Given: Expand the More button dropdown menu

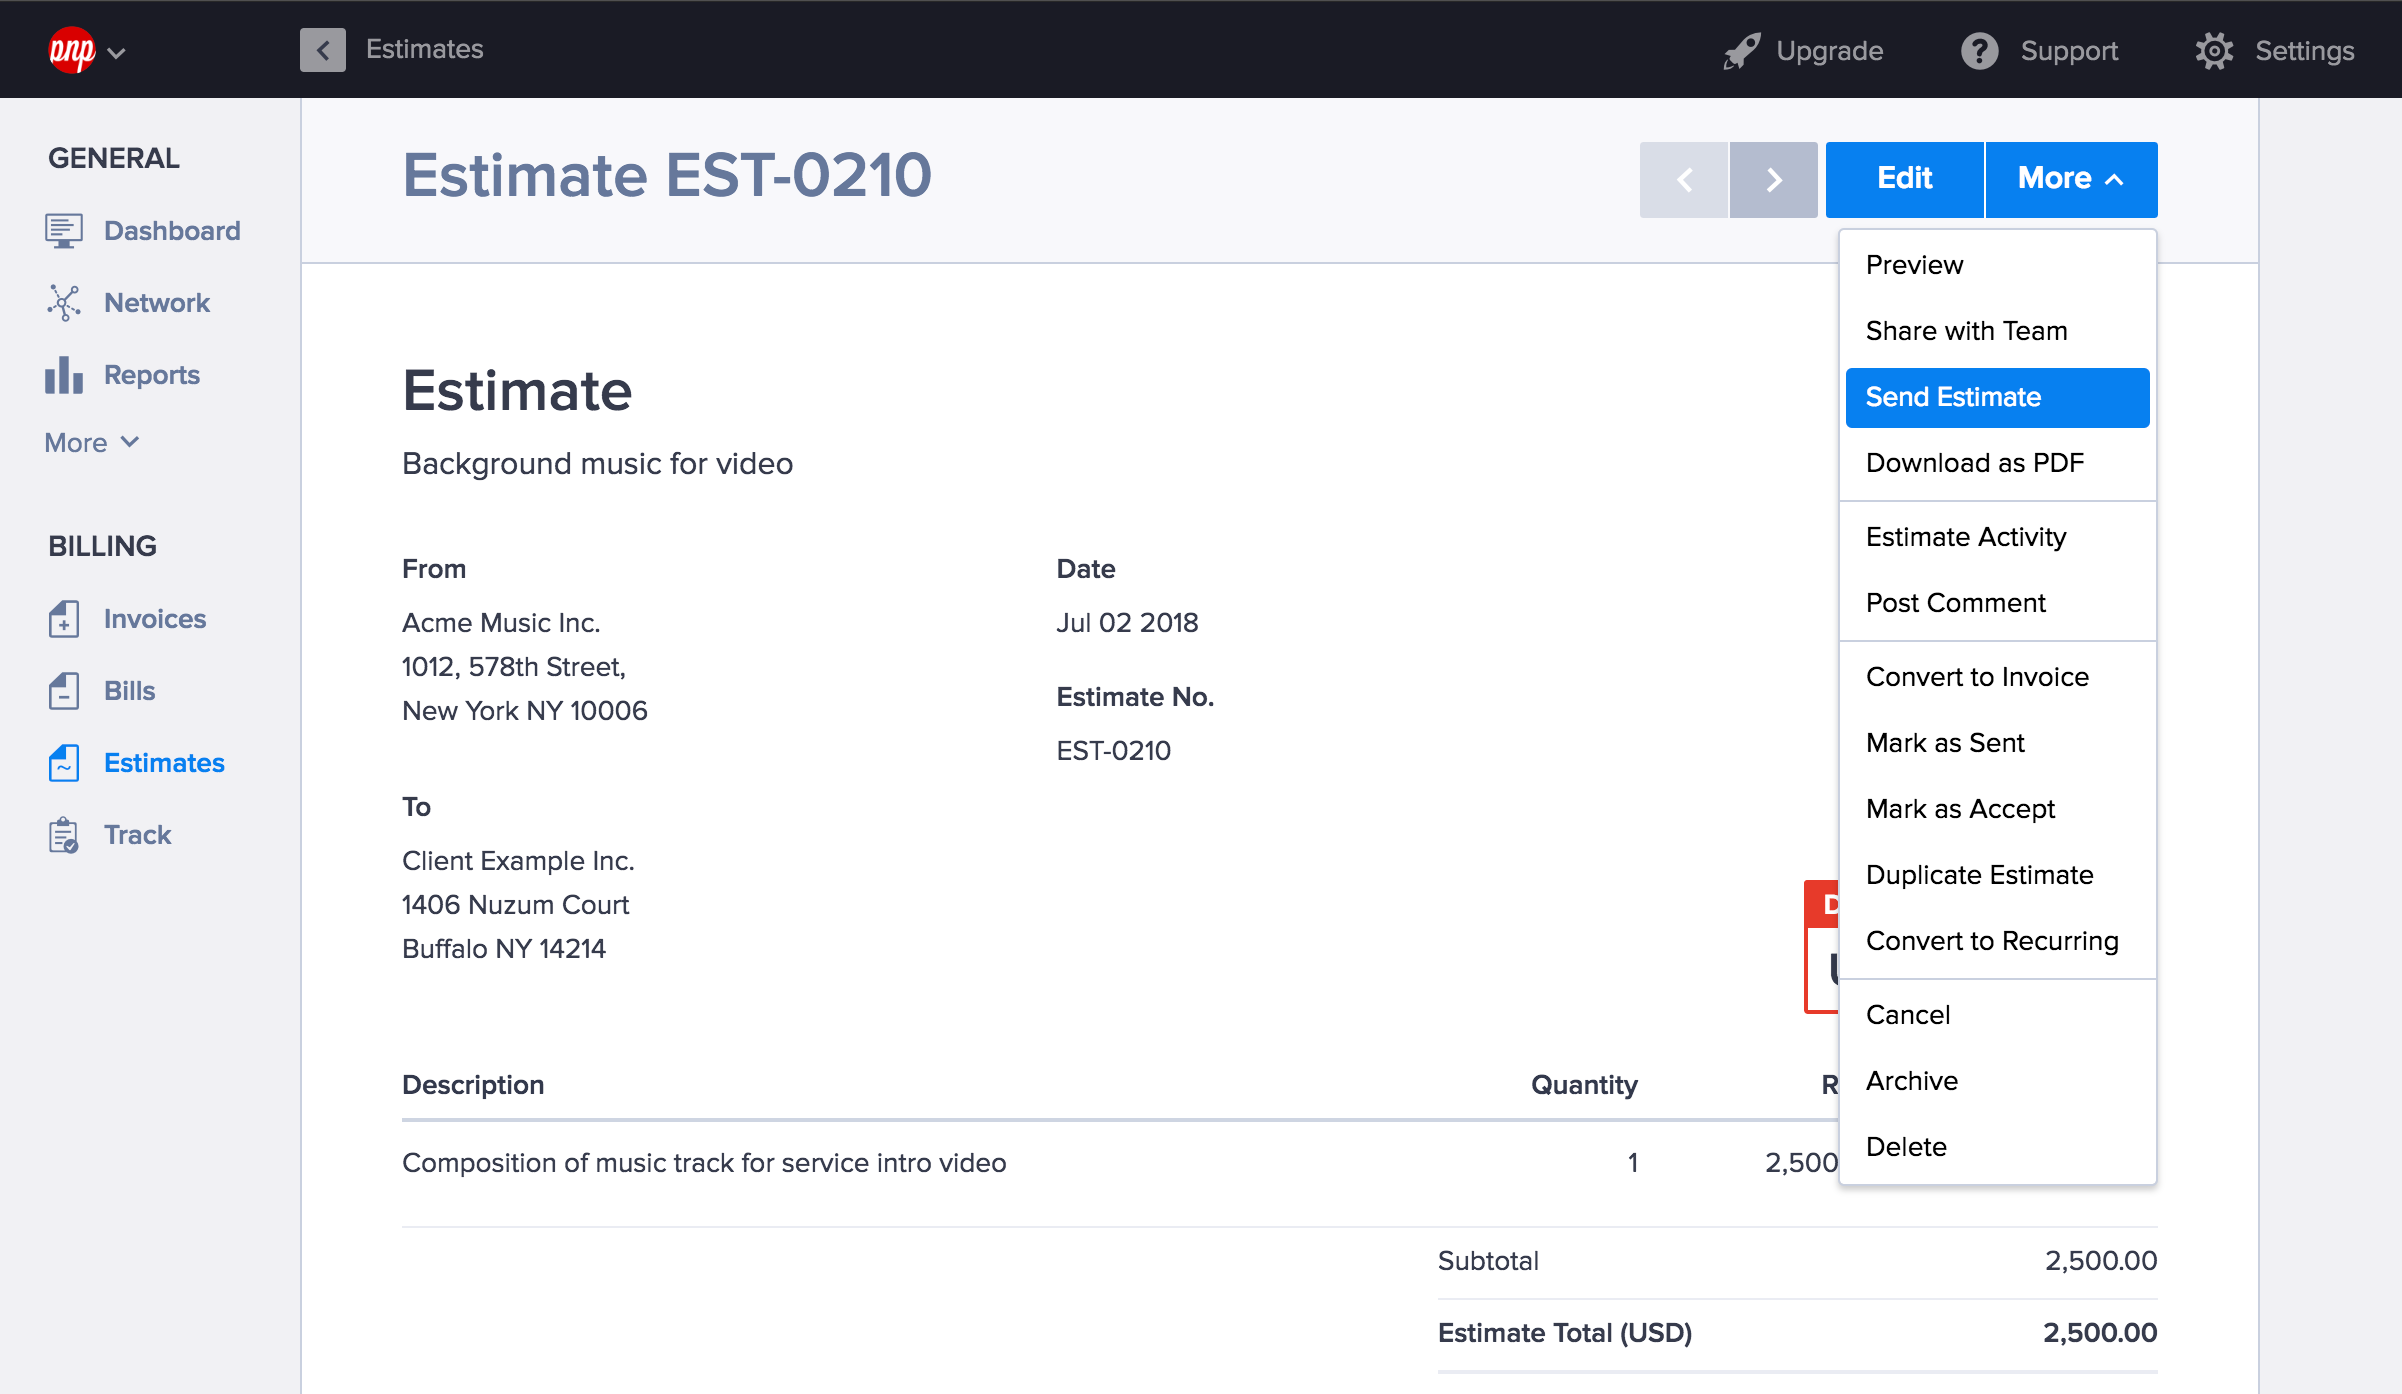Looking at the screenshot, I should pyautogui.click(x=2070, y=179).
